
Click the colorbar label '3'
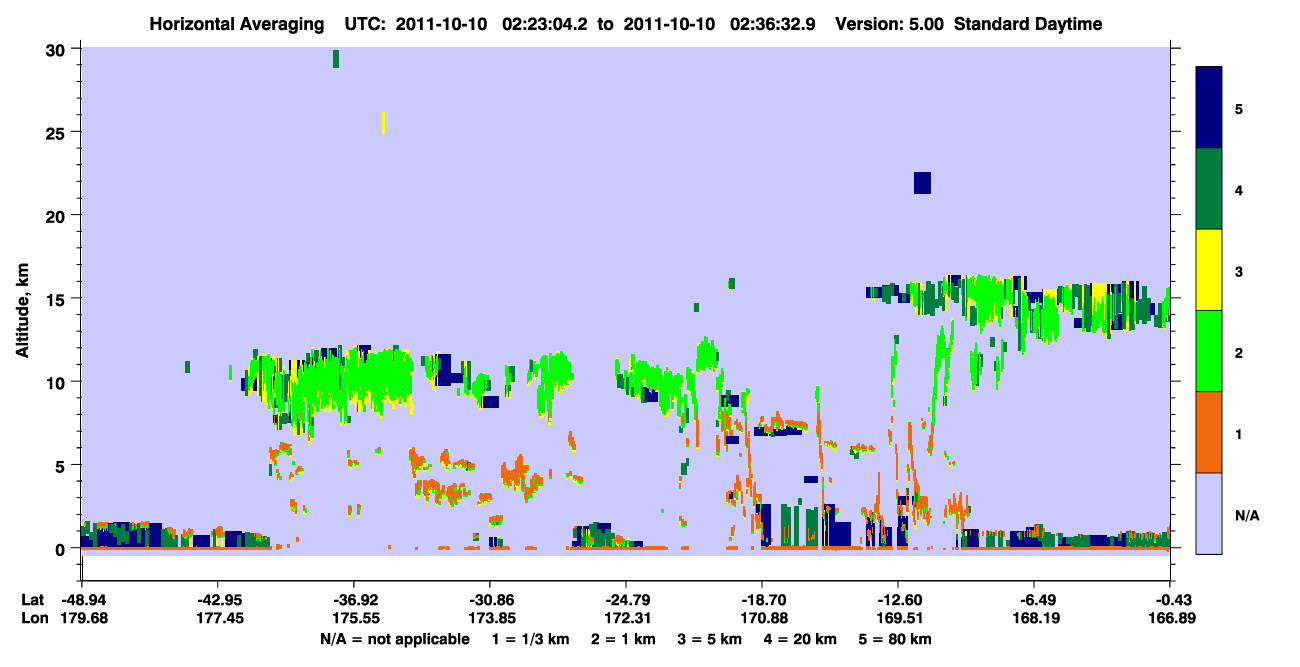coord(1239,270)
